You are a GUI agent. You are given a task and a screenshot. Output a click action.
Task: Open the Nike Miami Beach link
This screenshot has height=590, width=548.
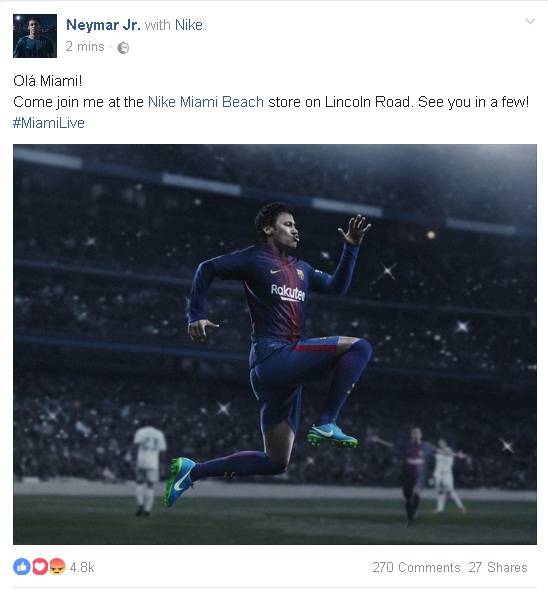coord(206,102)
